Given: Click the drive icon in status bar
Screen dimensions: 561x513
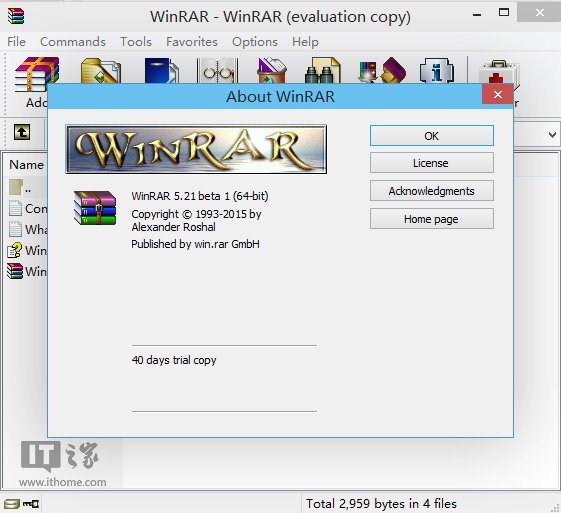Looking at the screenshot, I should 11,504.
